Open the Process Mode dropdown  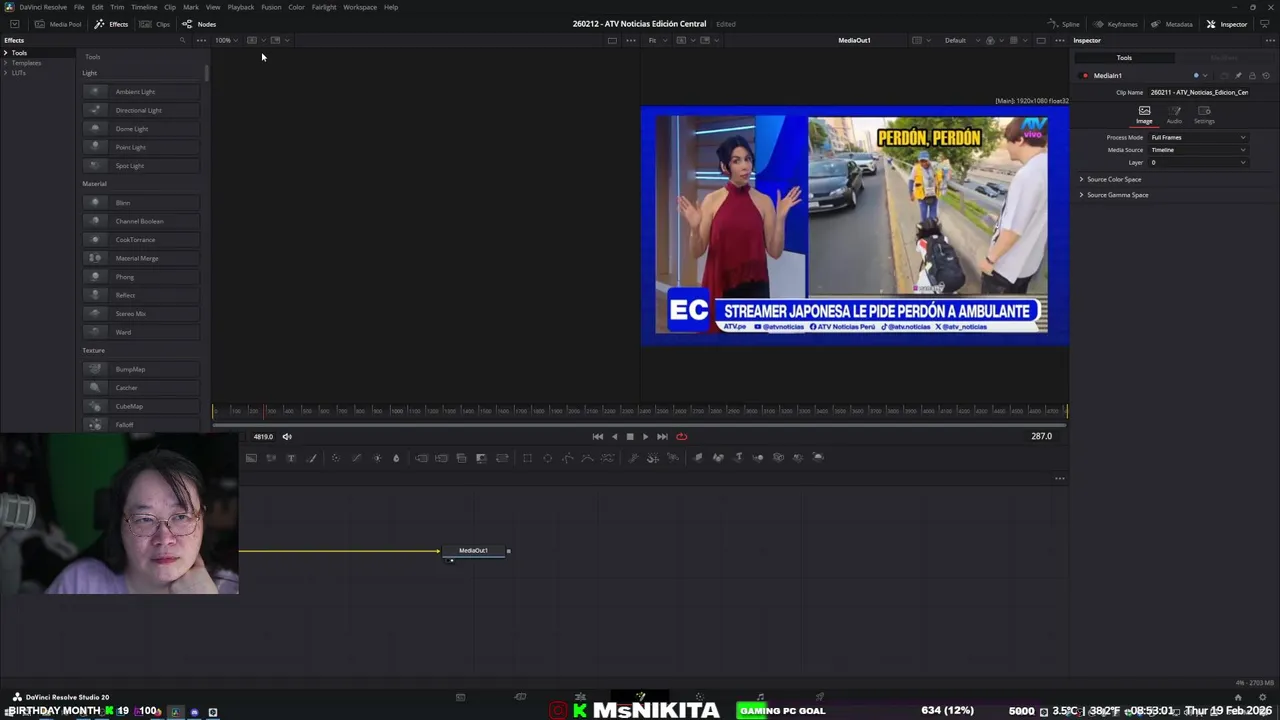point(1198,137)
